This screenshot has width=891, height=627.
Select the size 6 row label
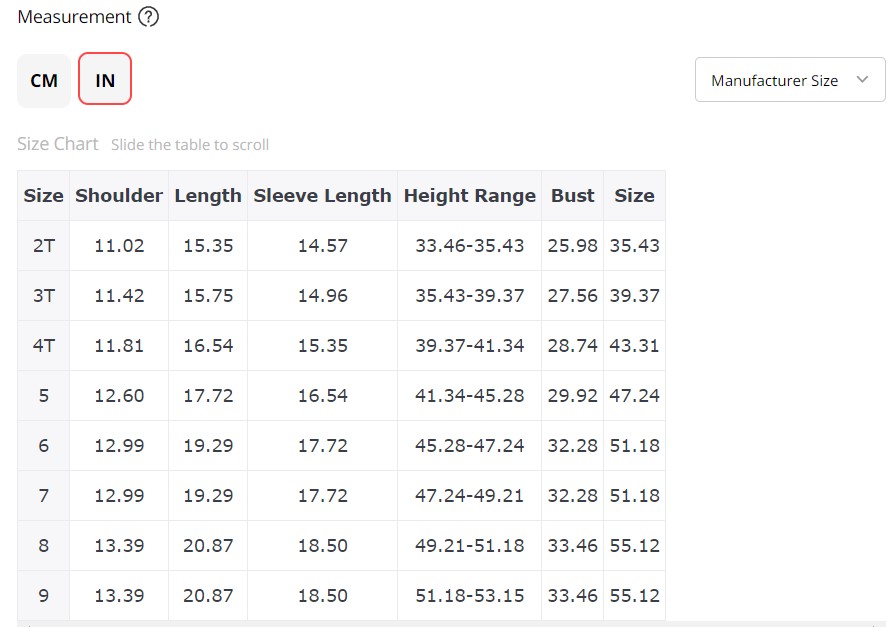click(x=44, y=446)
